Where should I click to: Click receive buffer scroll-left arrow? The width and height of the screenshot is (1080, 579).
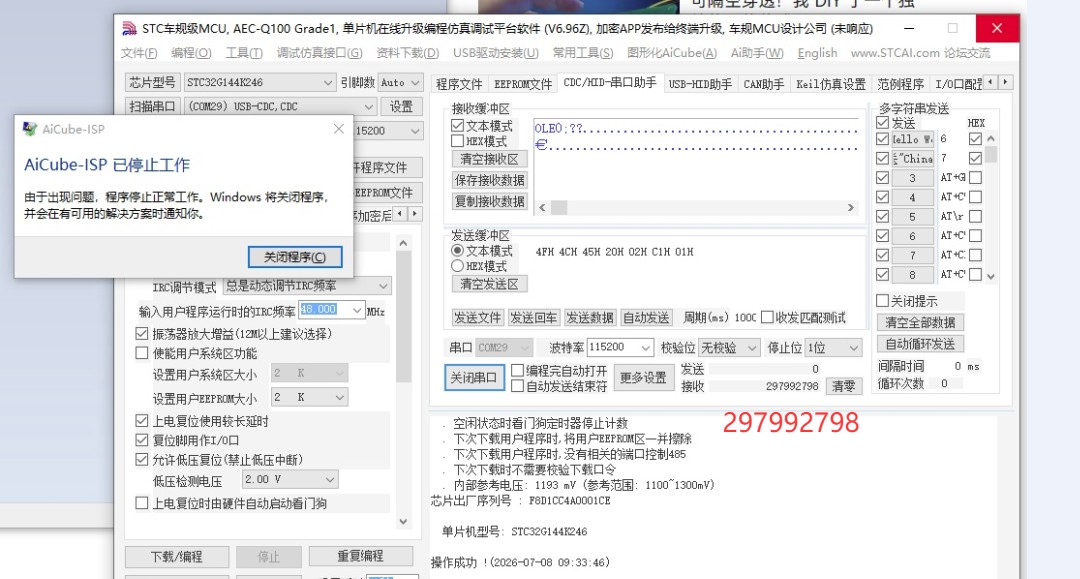pyautogui.click(x=542, y=207)
